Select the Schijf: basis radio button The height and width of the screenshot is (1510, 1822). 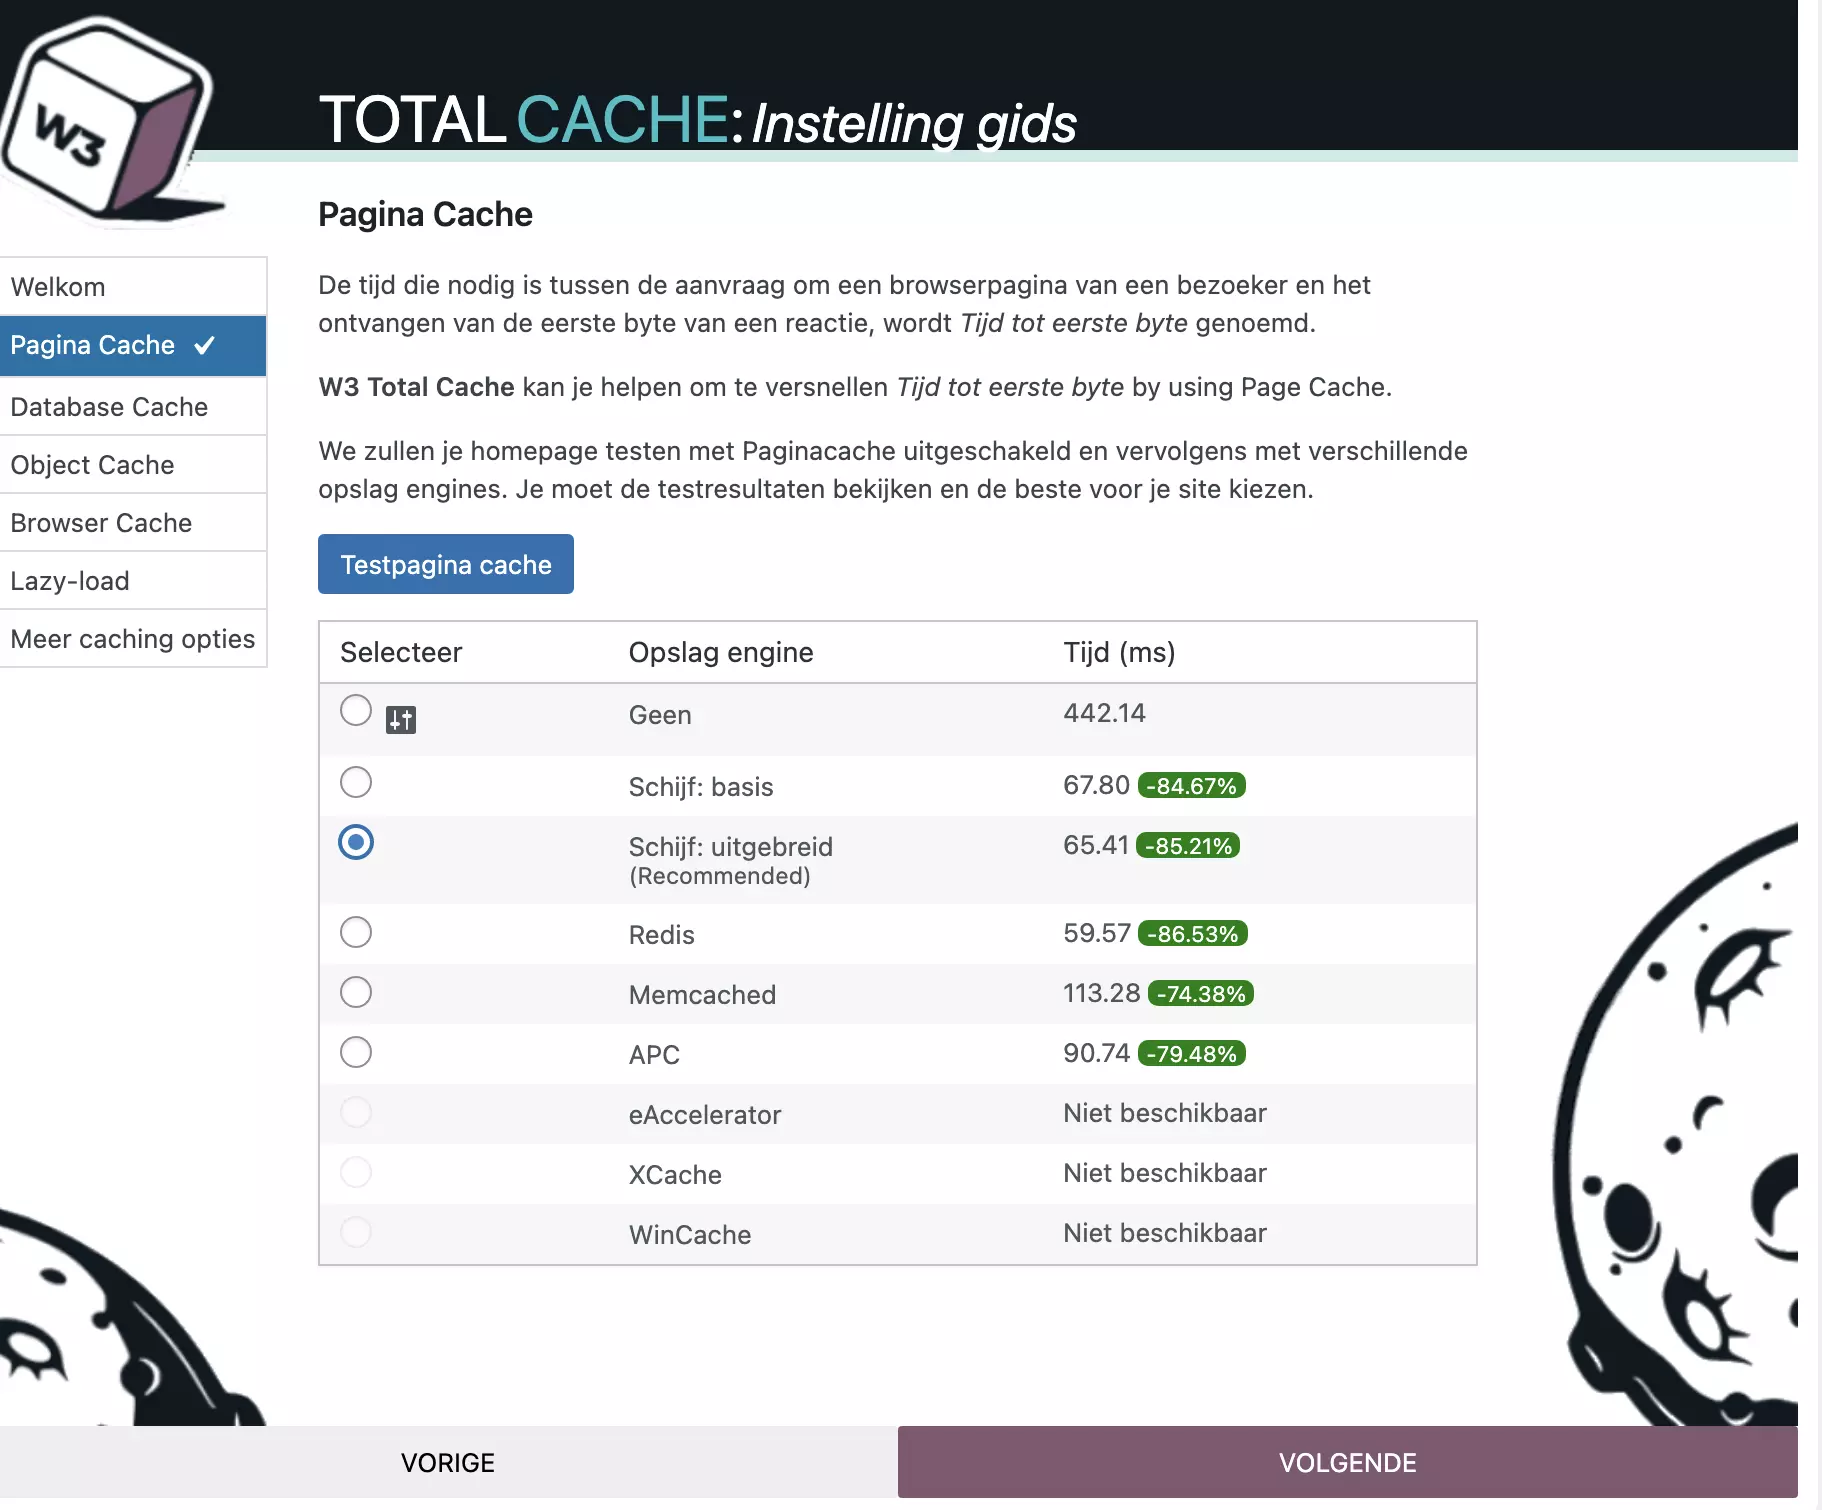pyautogui.click(x=356, y=782)
